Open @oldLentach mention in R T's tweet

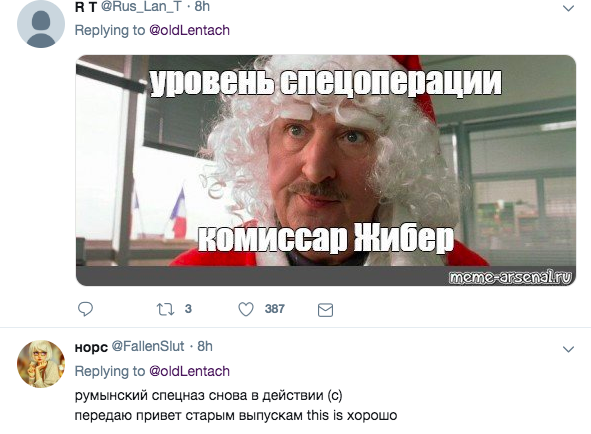[190, 30]
